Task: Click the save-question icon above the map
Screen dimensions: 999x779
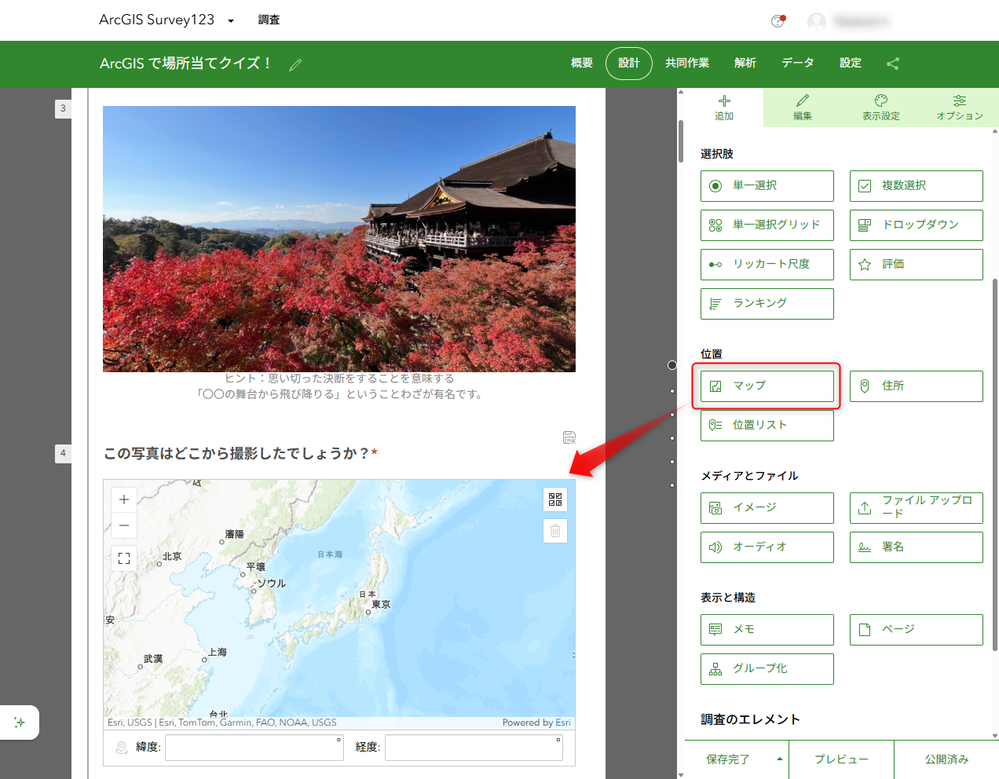Action: point(569,438)
